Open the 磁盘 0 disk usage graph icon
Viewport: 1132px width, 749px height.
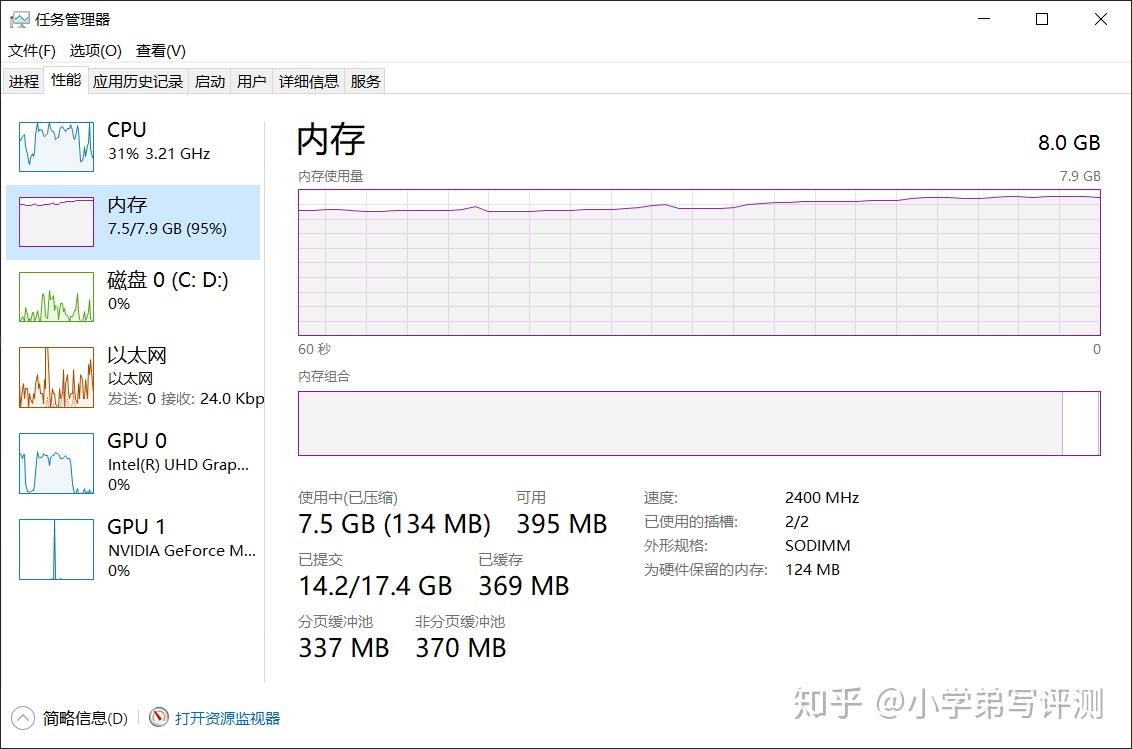(x=56, y=297)
